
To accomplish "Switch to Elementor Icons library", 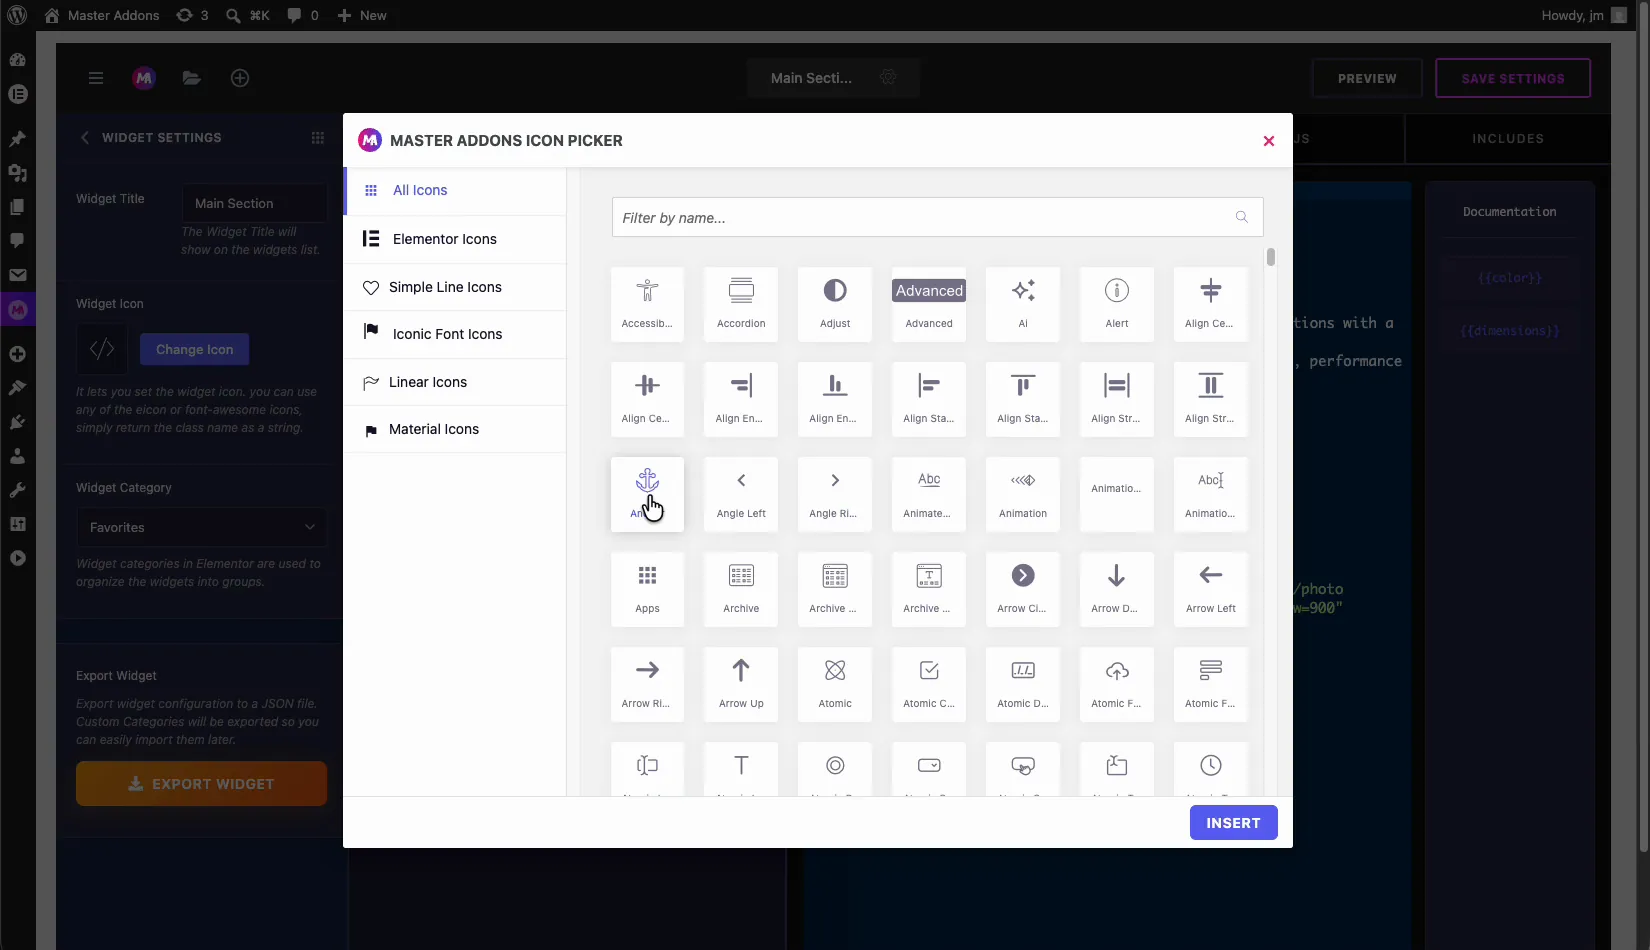I will (456, 239).
